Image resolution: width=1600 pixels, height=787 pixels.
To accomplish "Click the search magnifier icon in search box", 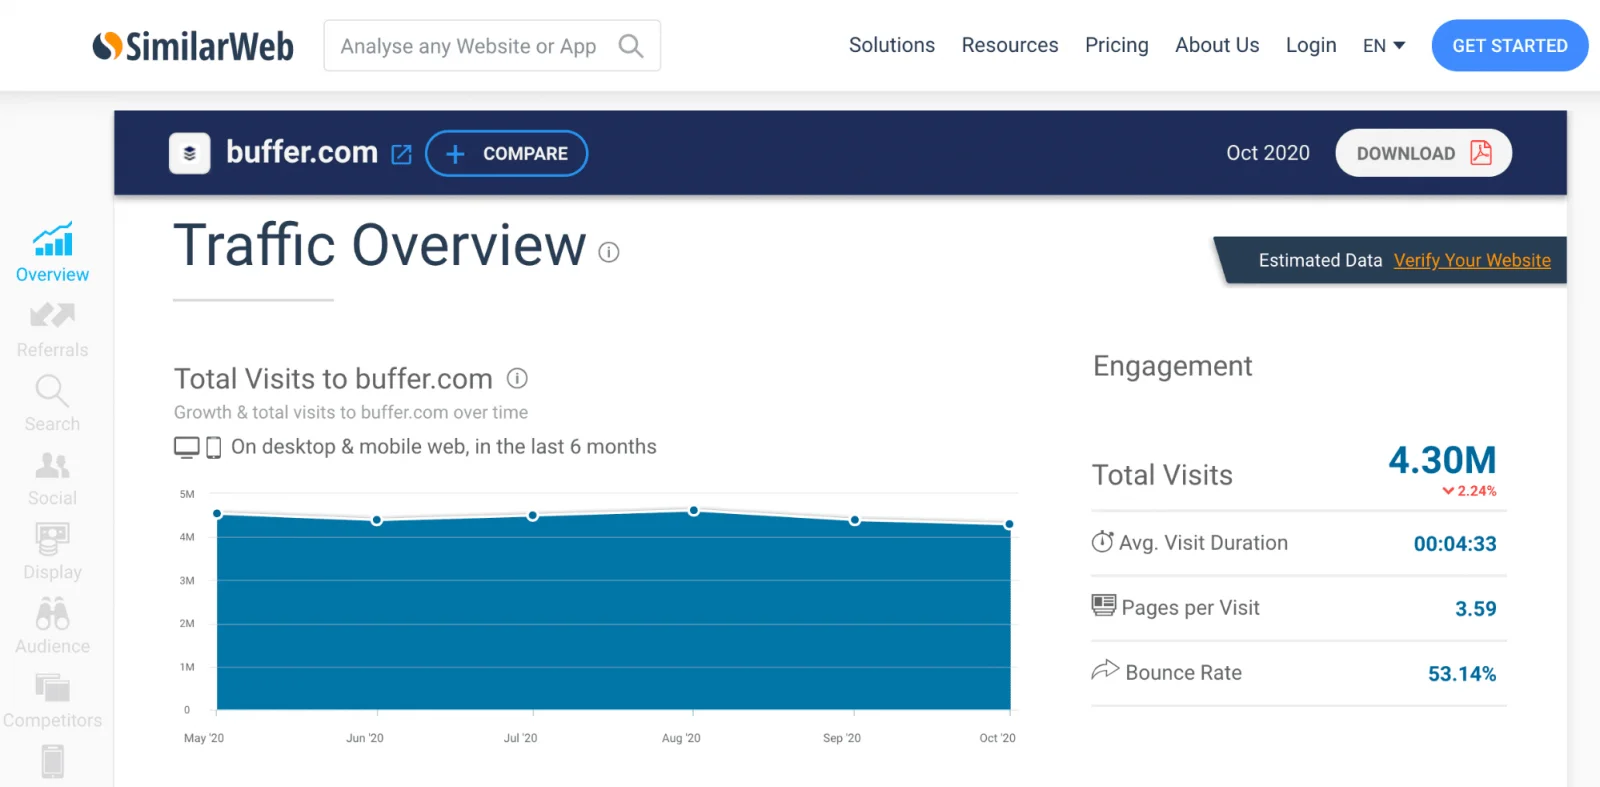I will click(630, 46).
